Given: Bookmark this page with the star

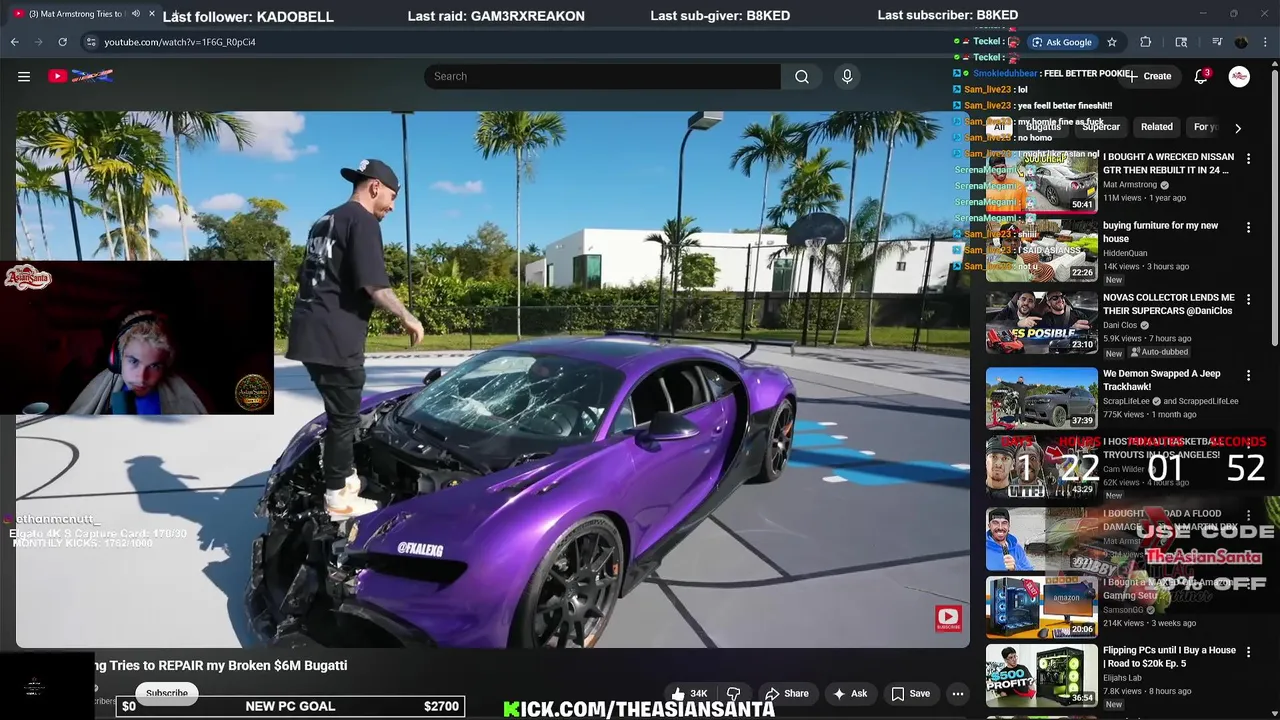Looking at the screenshot, I should 1111,42.
